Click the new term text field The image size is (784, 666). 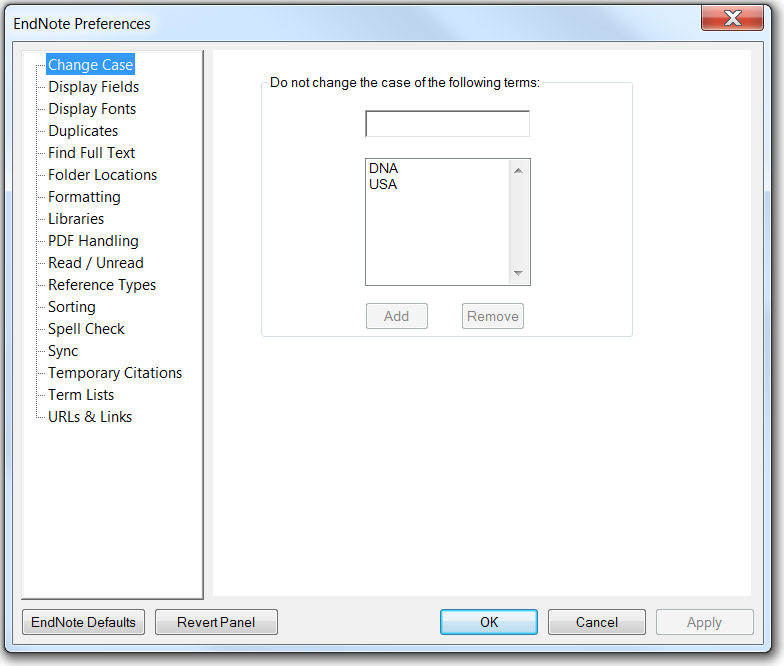[x=447, y=124]
